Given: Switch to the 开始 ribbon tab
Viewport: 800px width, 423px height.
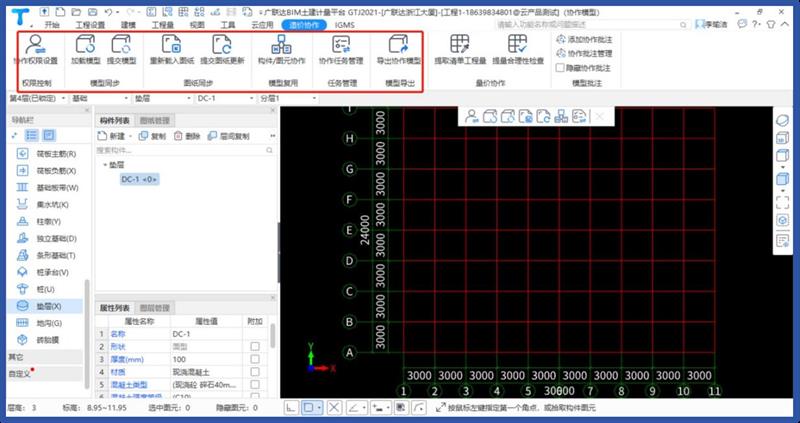Looking at the screenshot, I should point(52,24).
